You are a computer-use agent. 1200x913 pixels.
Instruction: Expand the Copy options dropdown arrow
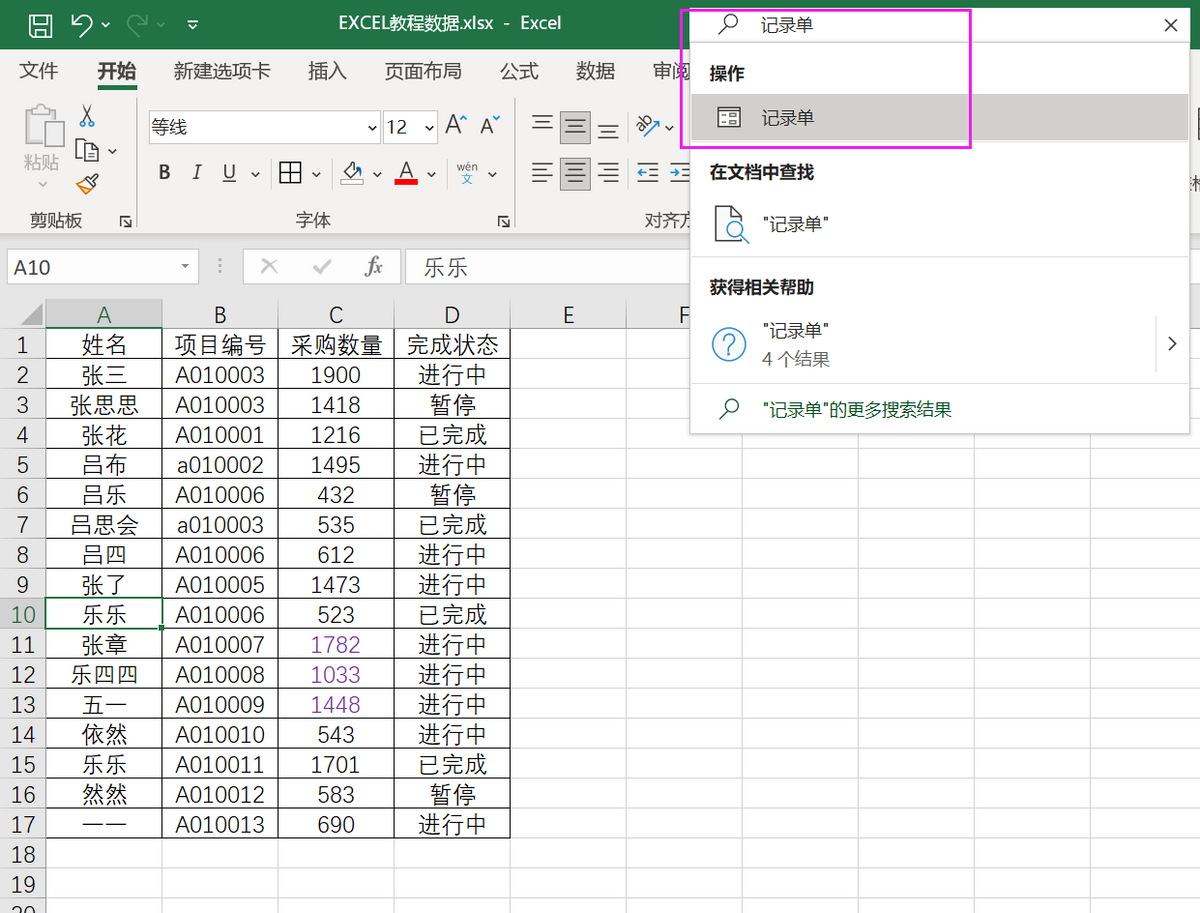point(112,150)
